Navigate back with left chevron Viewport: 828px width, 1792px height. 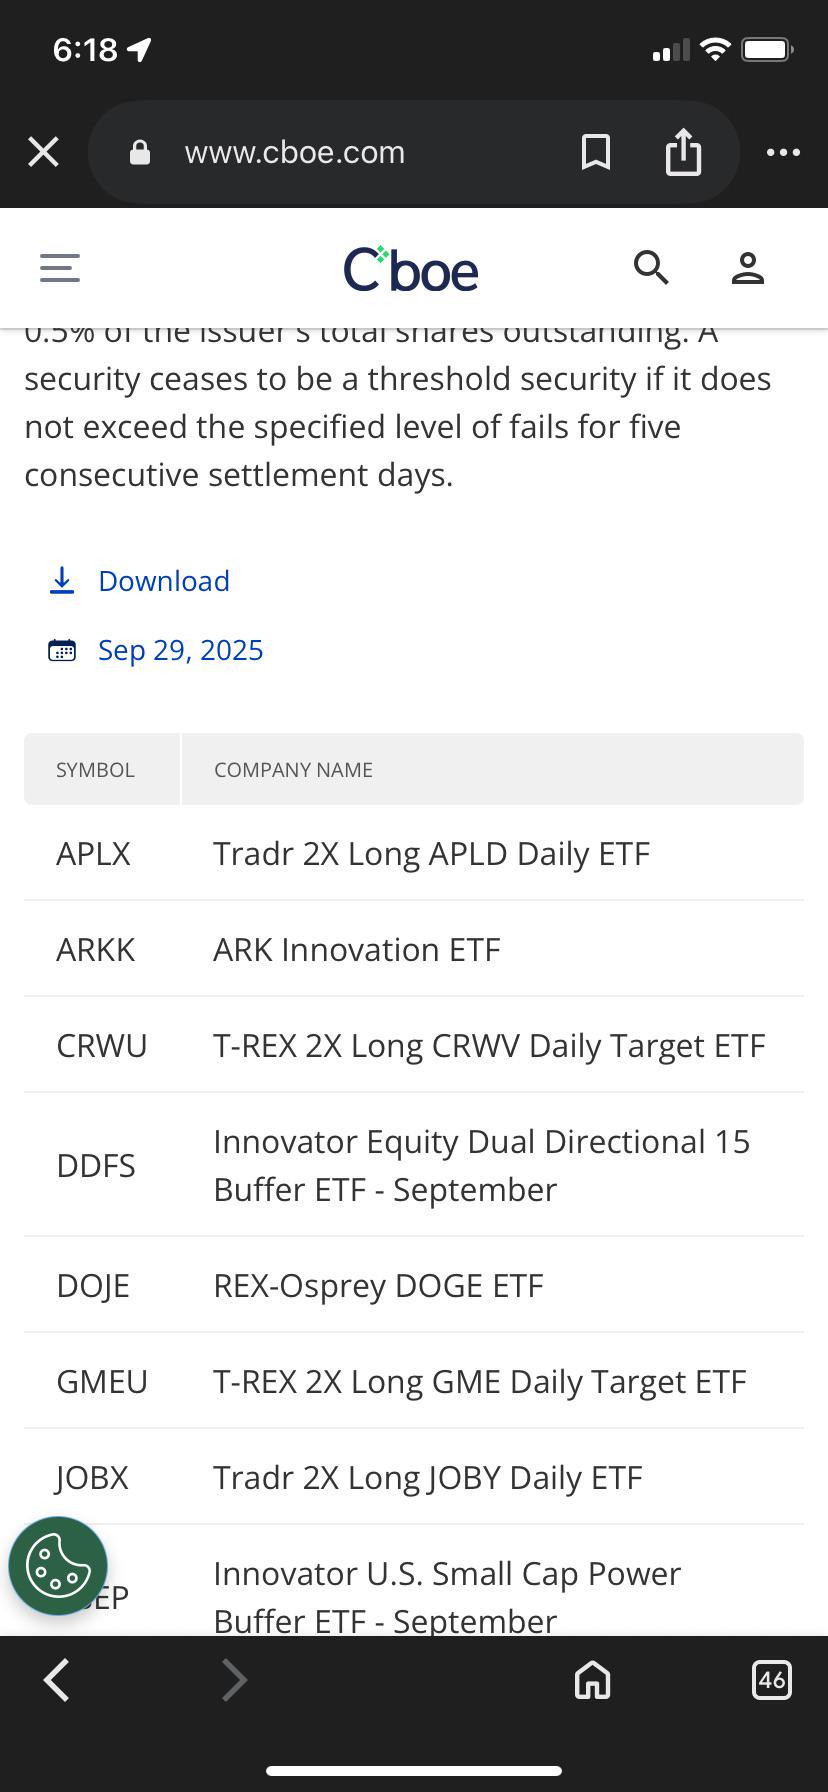[x=57, y=1680]
